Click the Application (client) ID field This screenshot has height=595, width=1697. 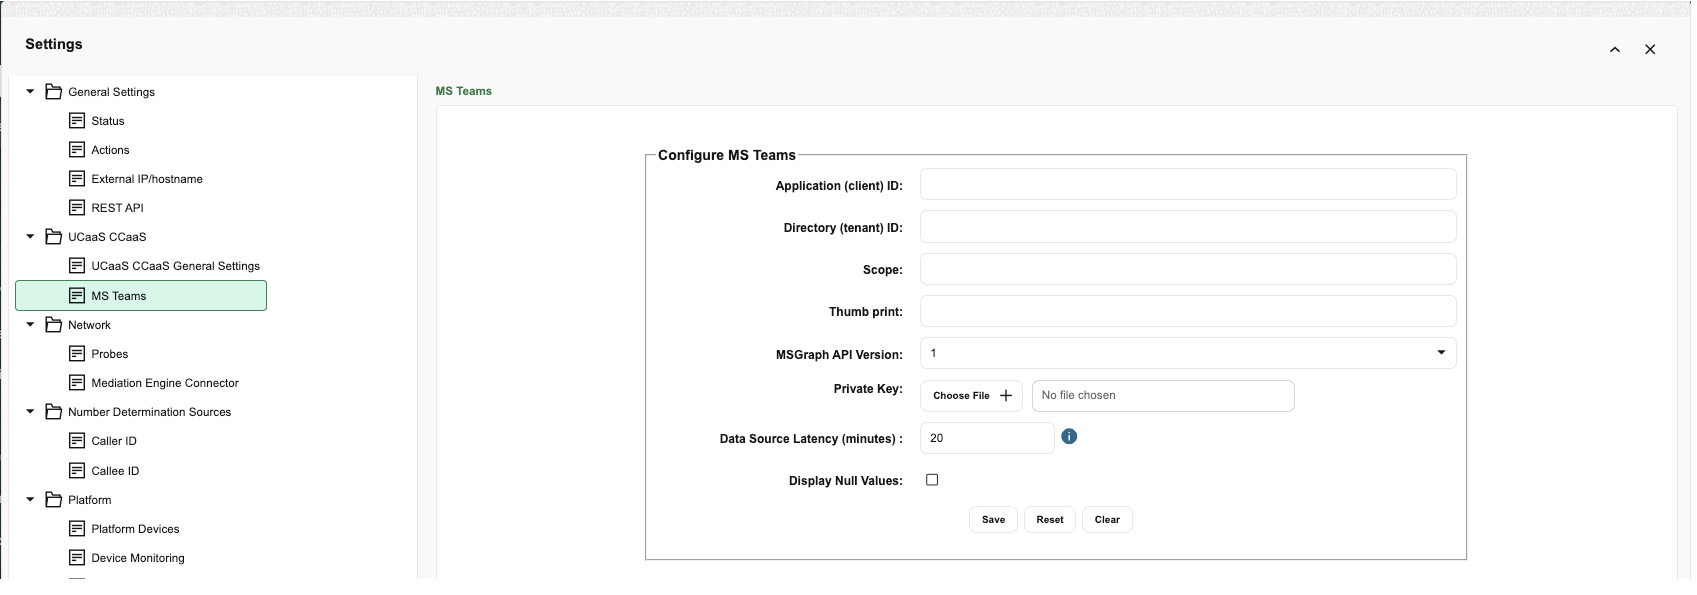coord(1188,184)
